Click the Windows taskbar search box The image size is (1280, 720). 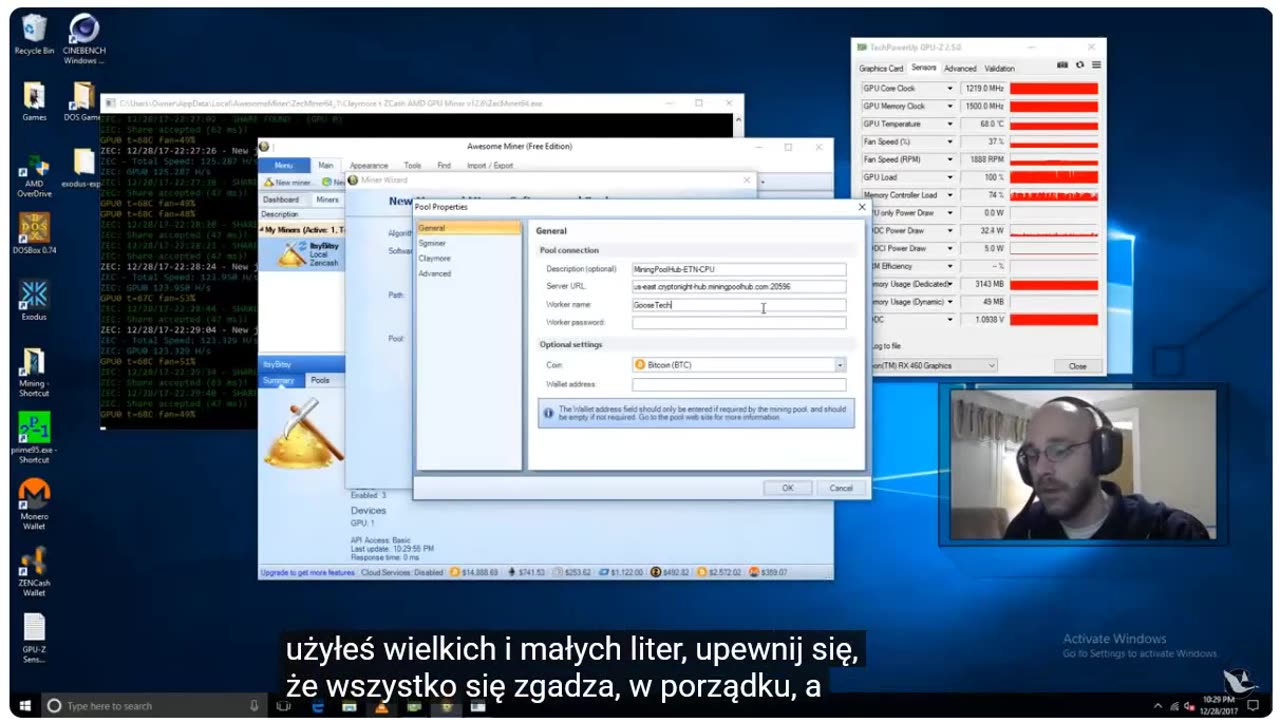coord(154,706)
